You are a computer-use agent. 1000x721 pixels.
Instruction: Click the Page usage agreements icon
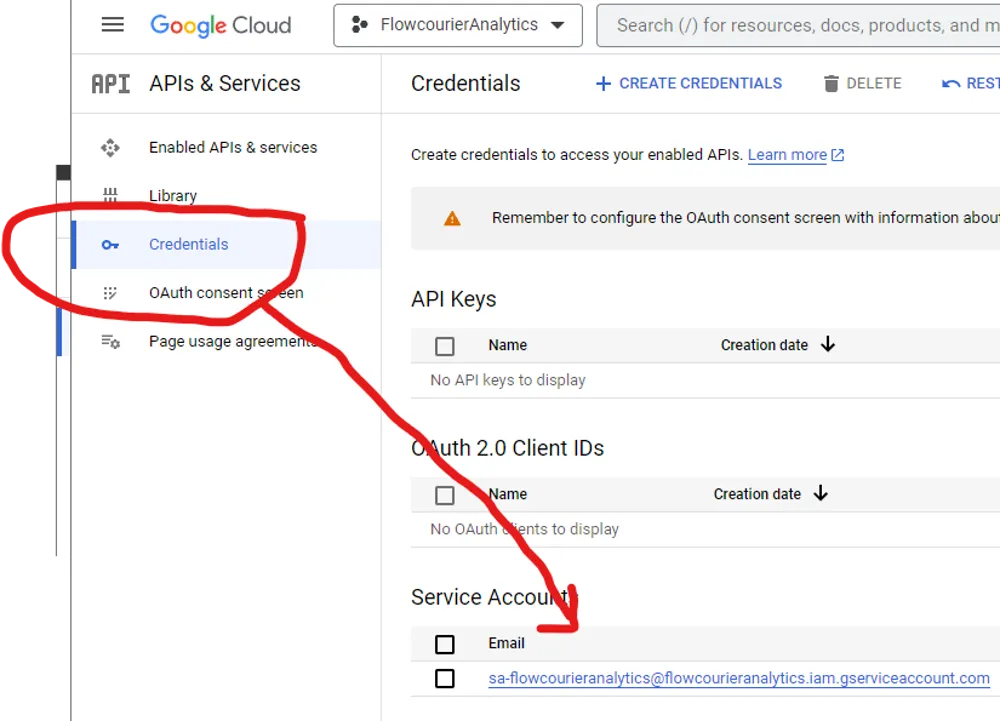110,341
